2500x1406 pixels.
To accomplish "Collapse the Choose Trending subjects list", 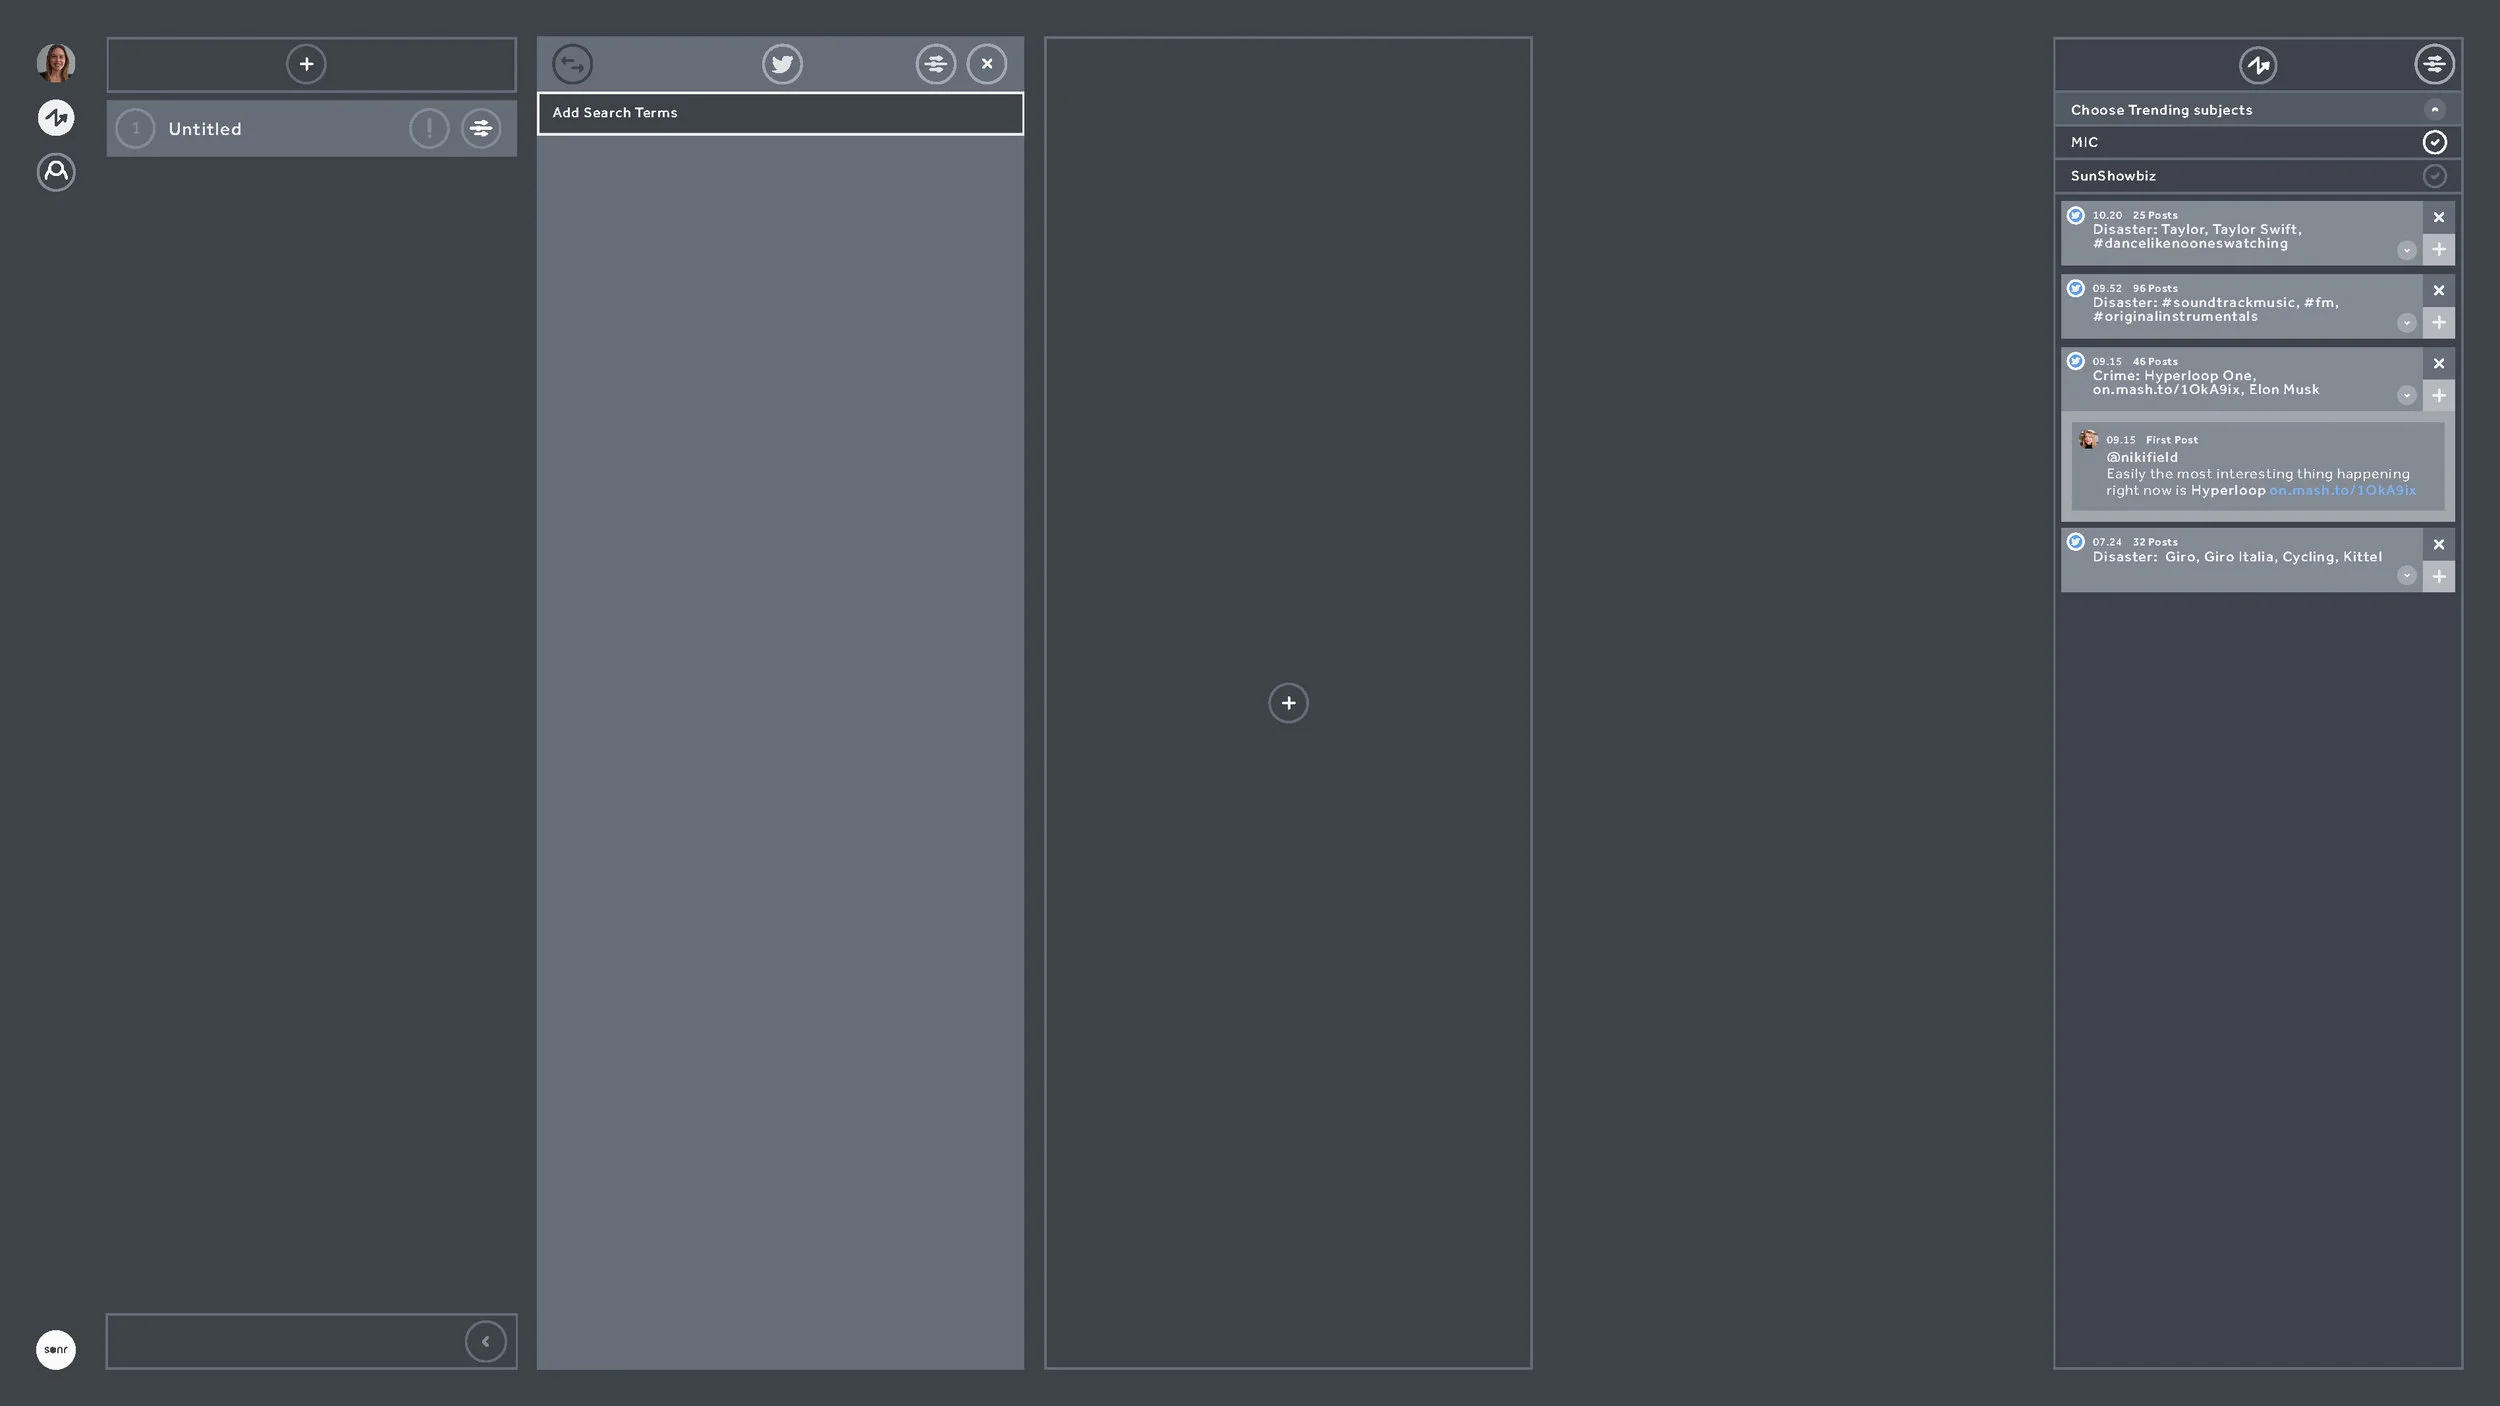I will (2434, 110).
